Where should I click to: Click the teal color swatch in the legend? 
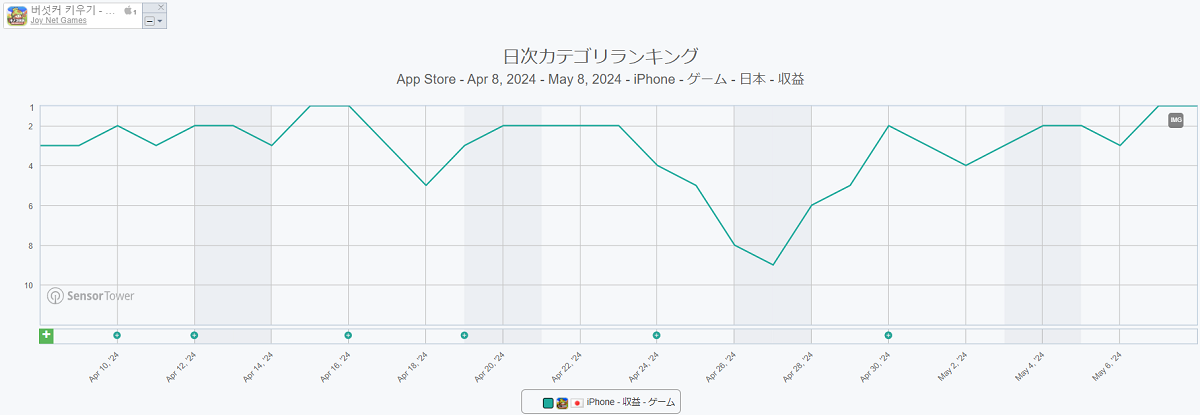point(548,403)
